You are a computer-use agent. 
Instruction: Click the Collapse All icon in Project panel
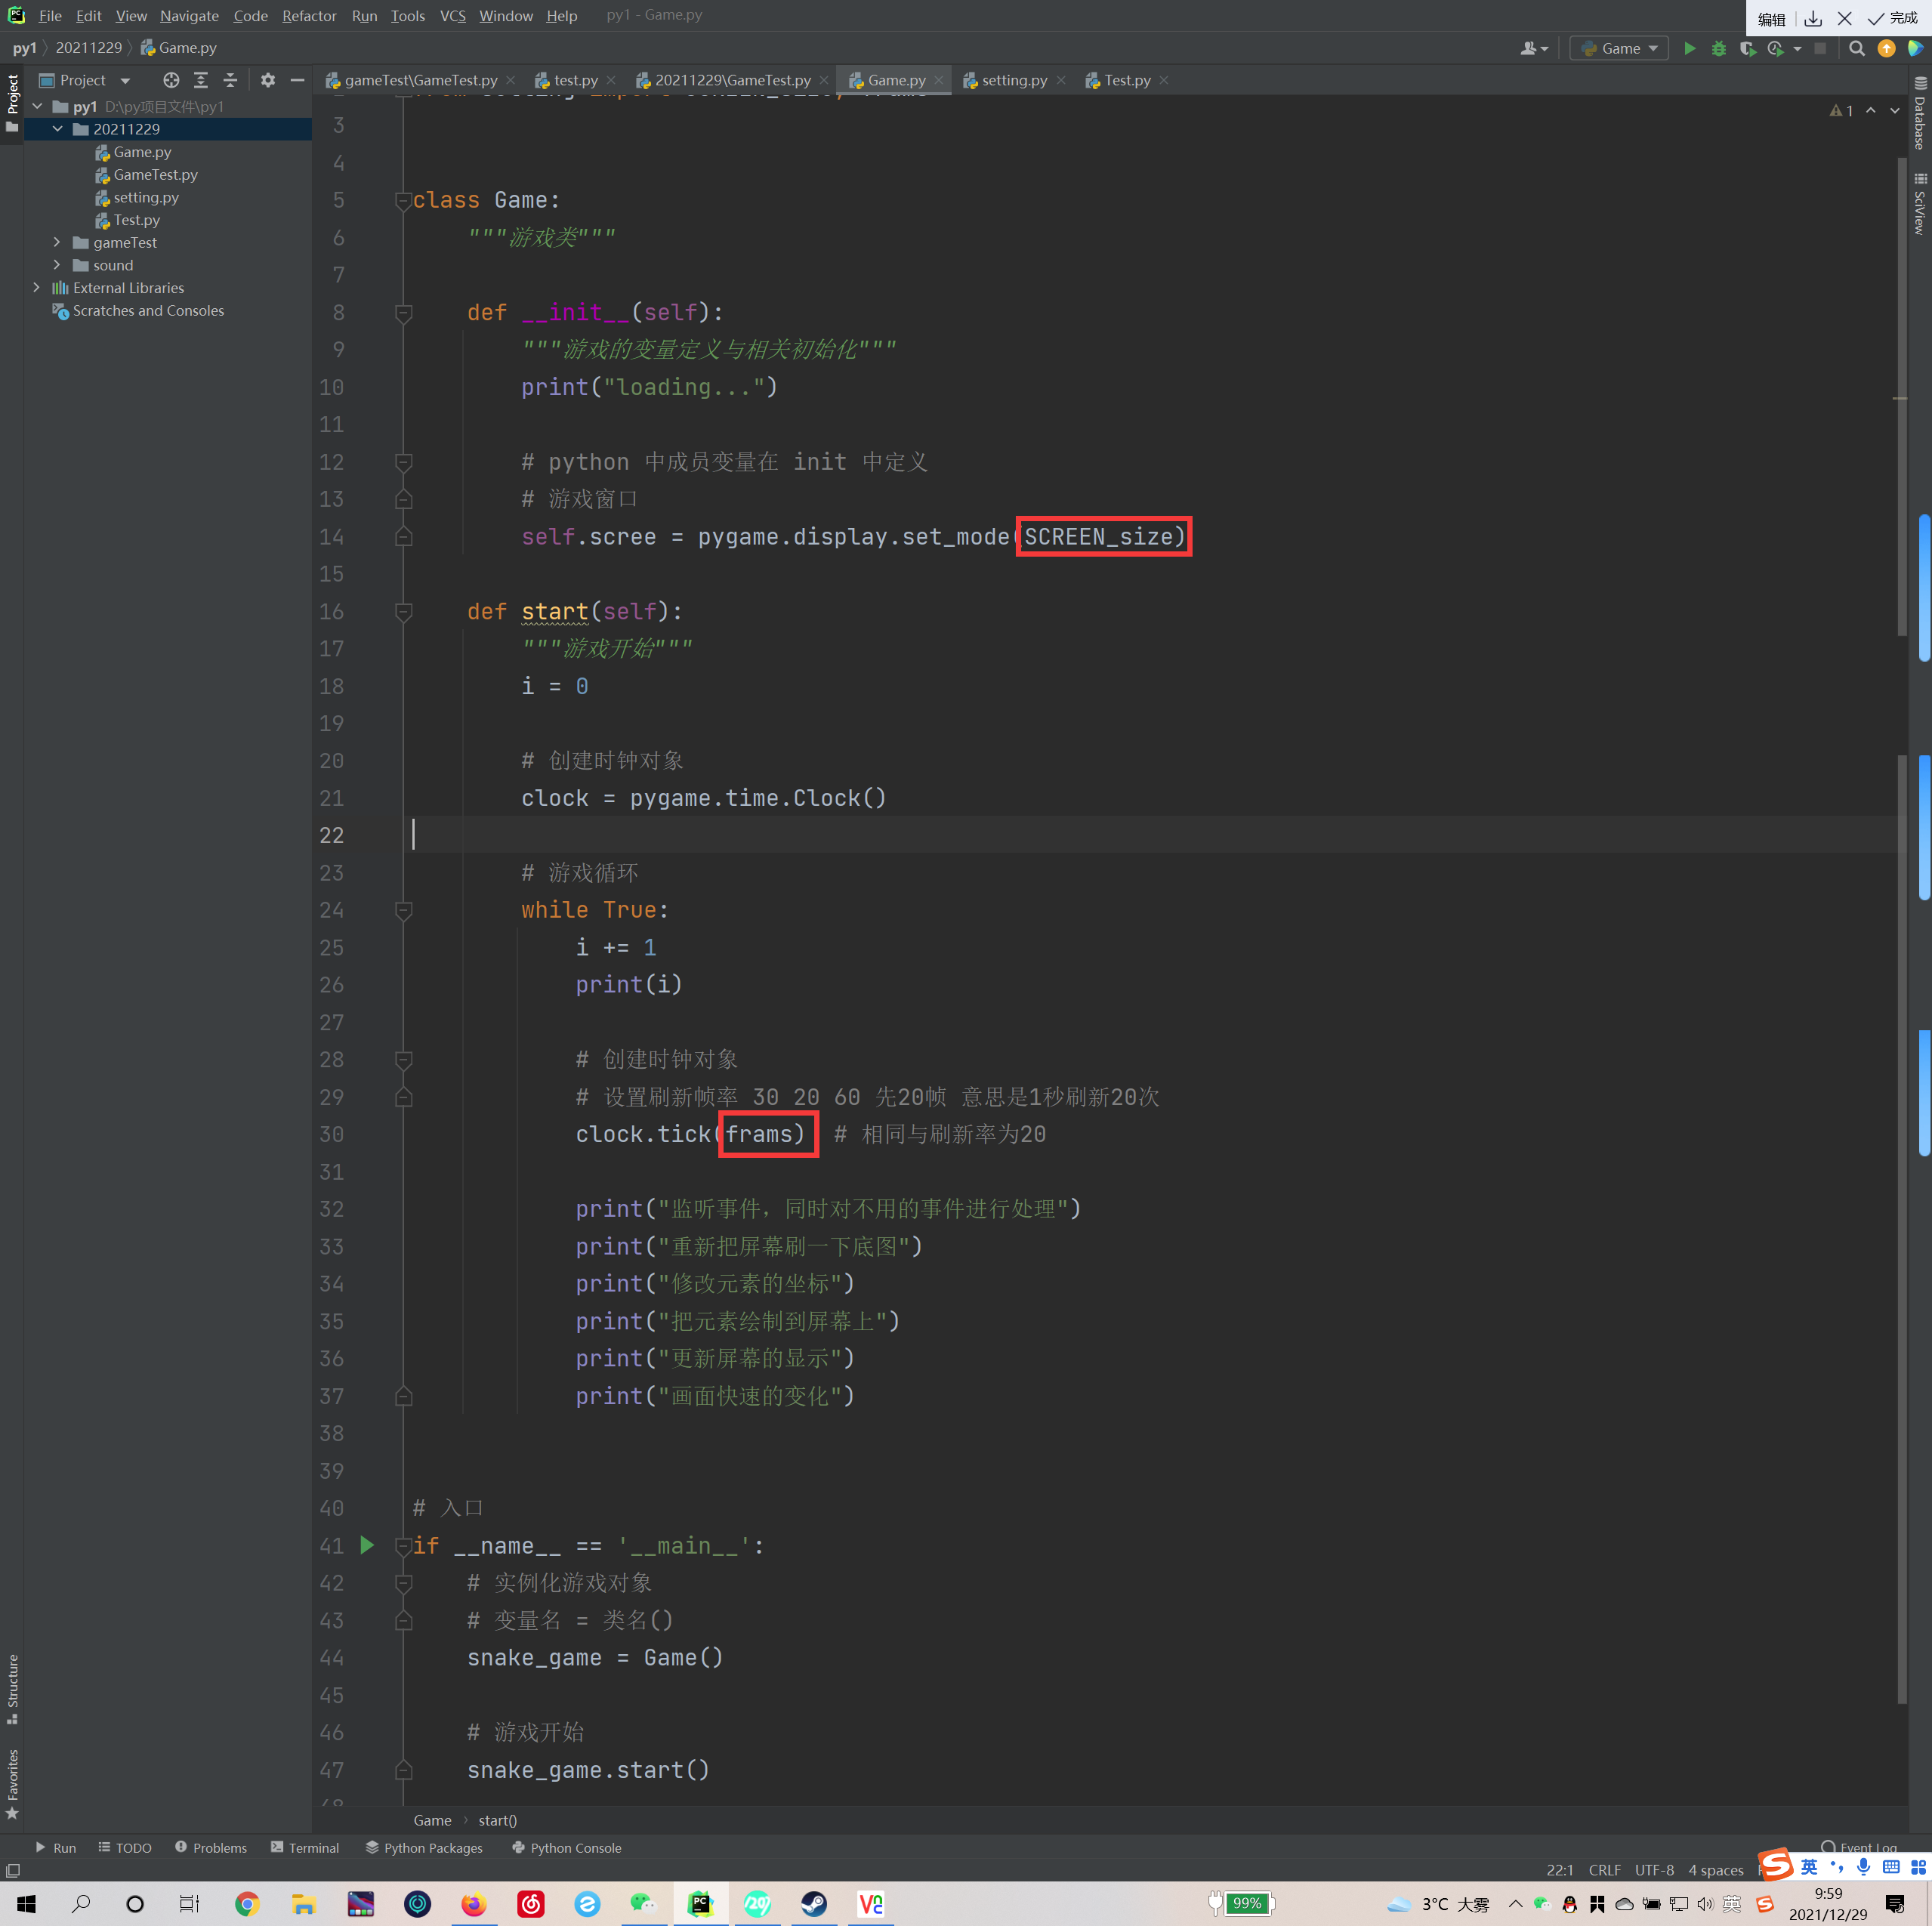pyautogui.click(x=230, y=80)
